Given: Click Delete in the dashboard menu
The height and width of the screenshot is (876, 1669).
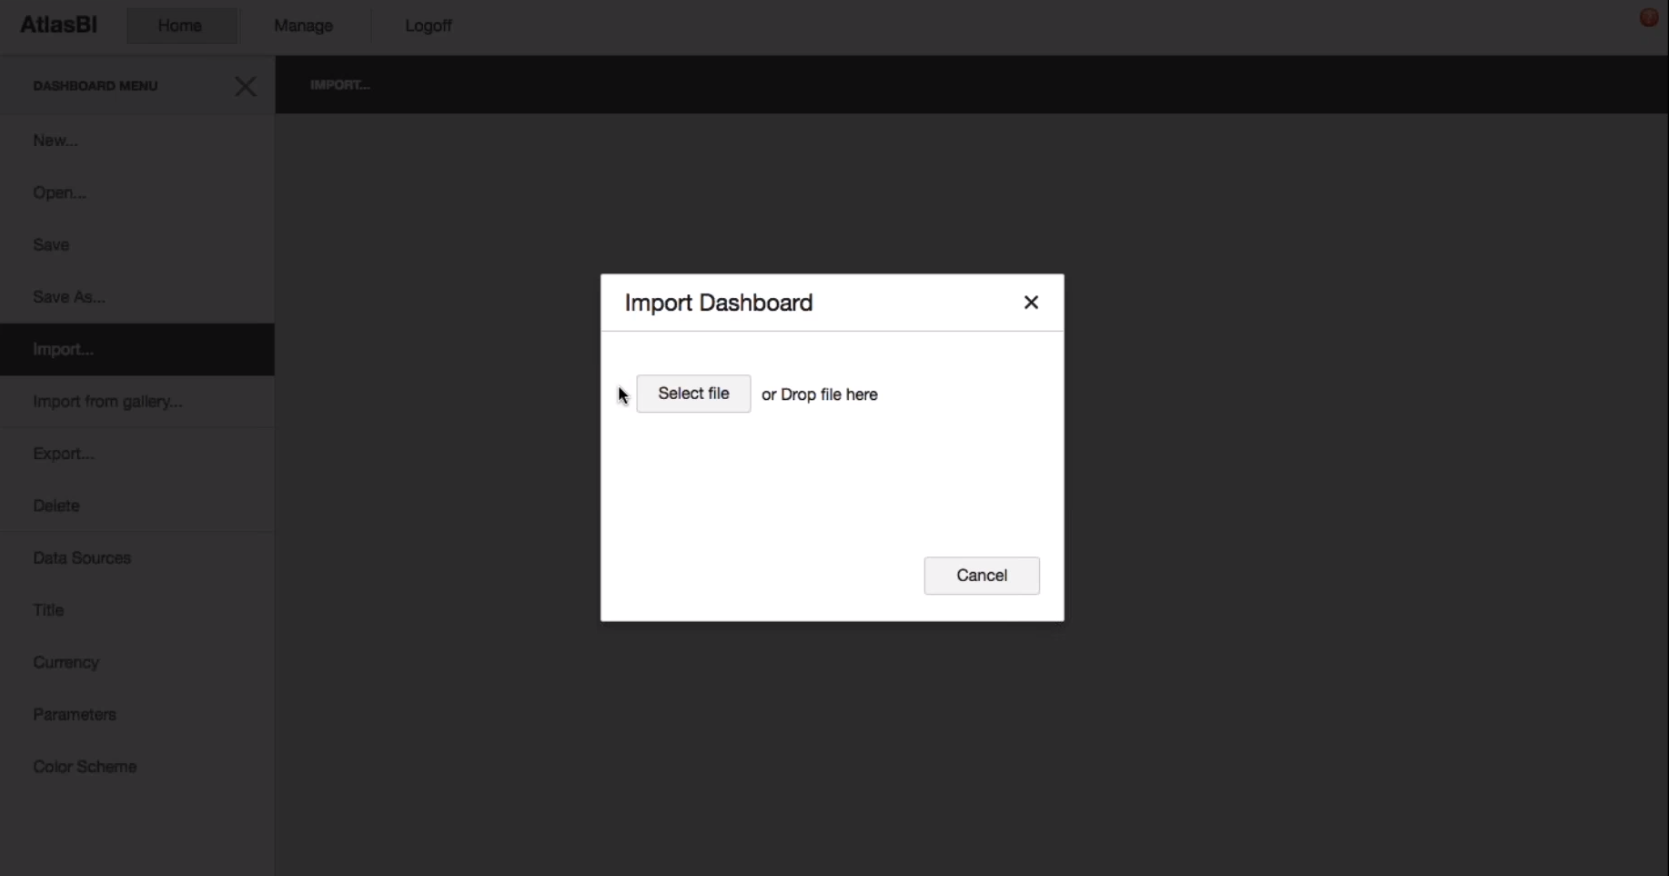Looking at the screenshot, I should pos(56,506).
